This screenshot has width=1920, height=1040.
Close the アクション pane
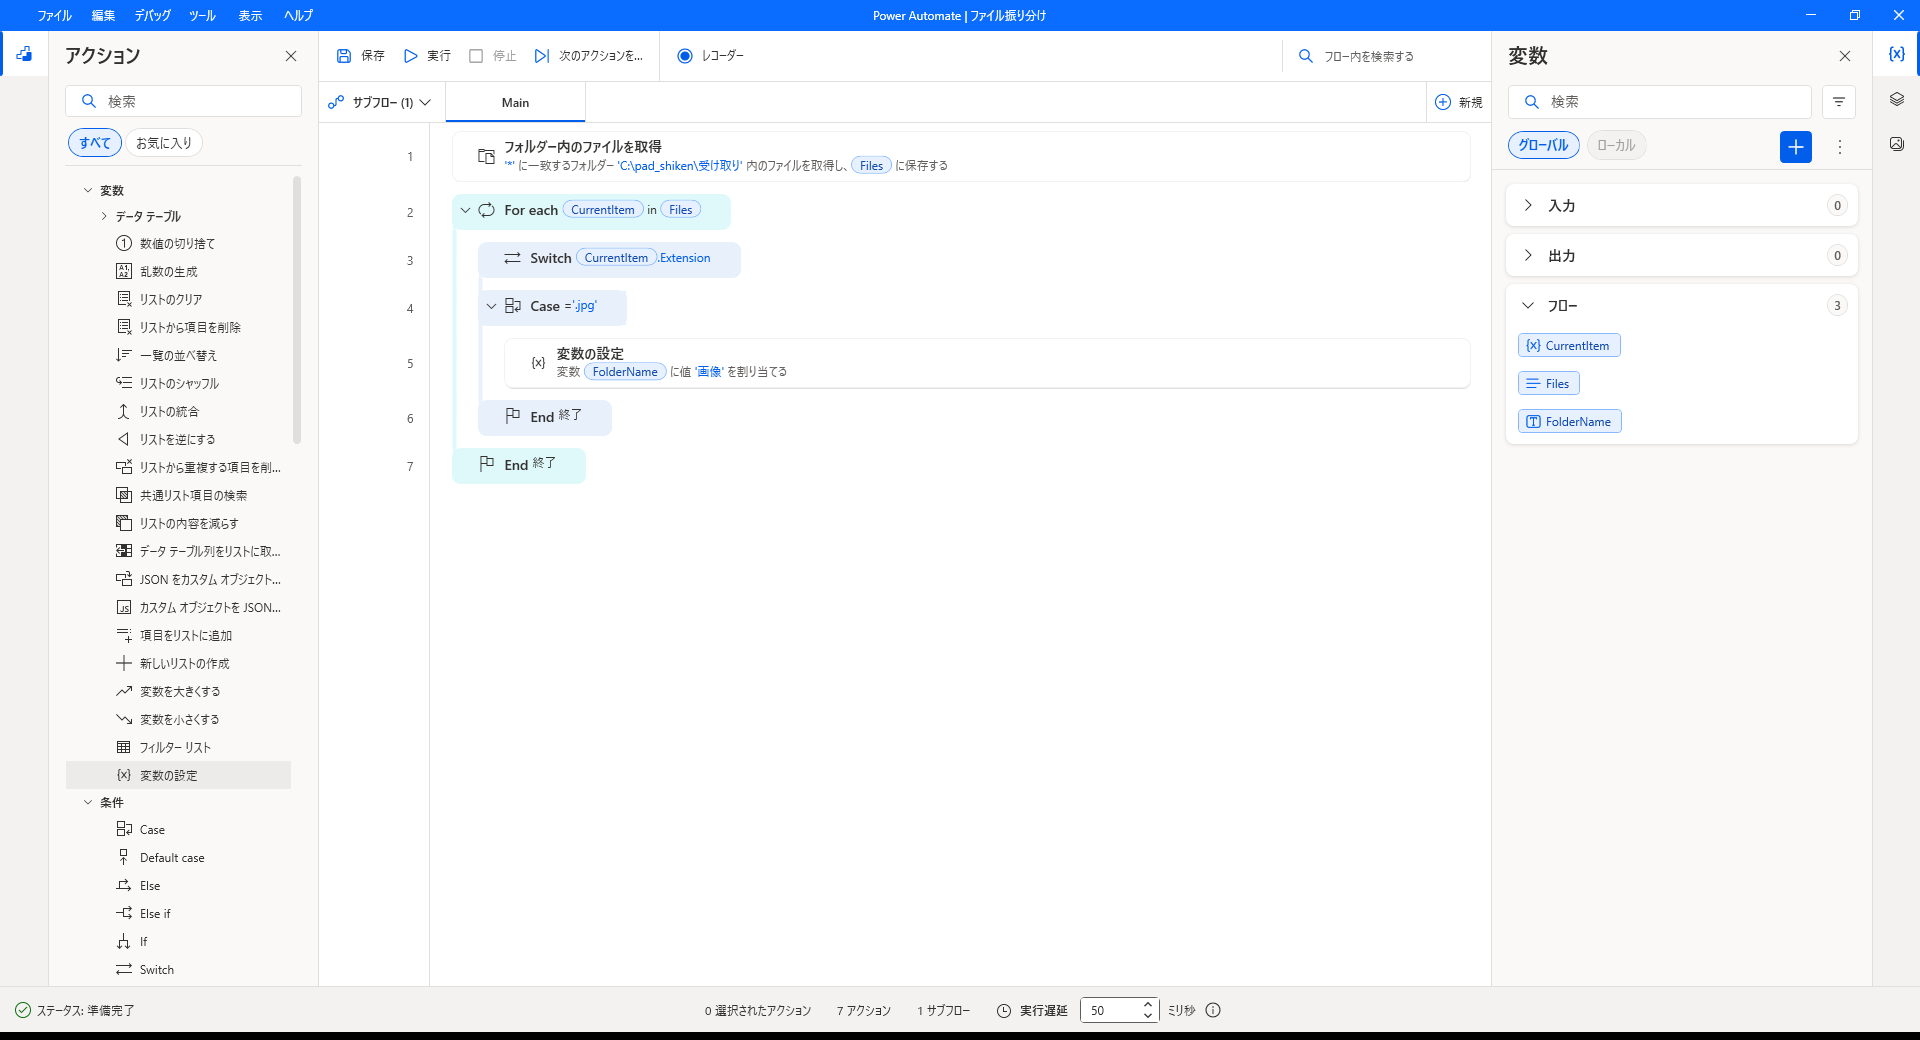click(291, 56)
